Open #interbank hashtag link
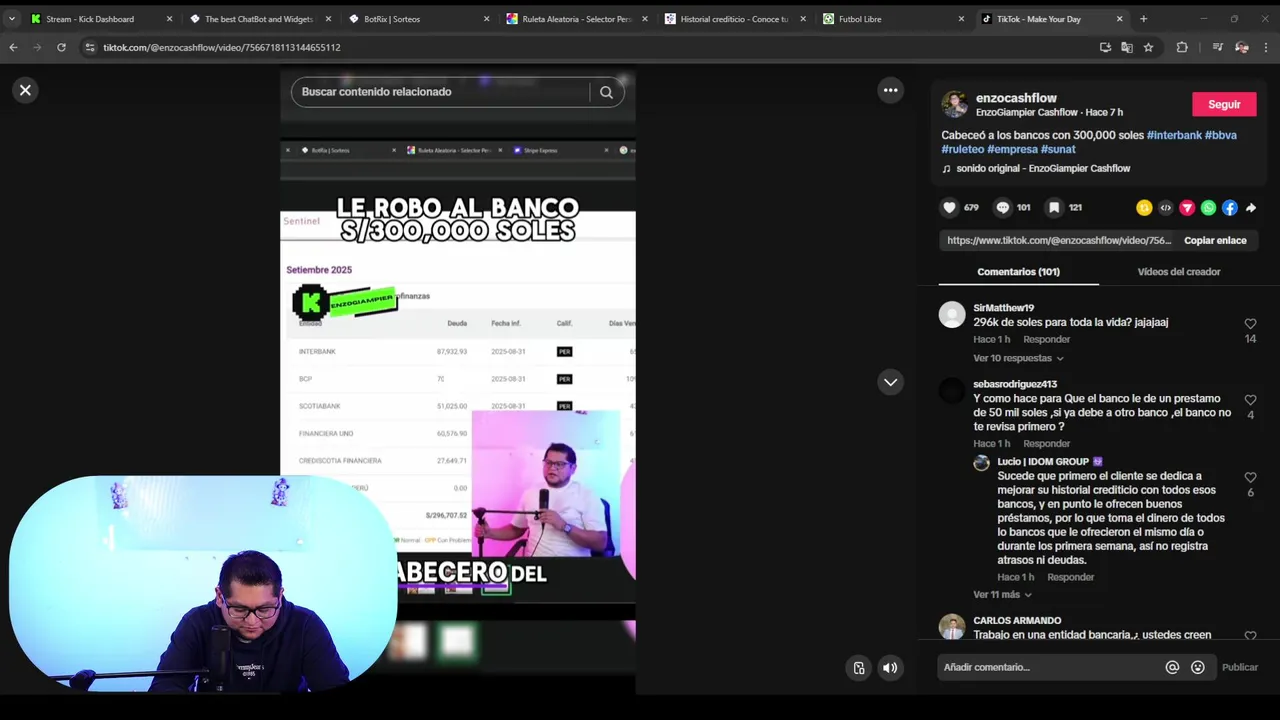Image resolution: width=1280 pixels, height=720 pixels. pos(1174,135)
